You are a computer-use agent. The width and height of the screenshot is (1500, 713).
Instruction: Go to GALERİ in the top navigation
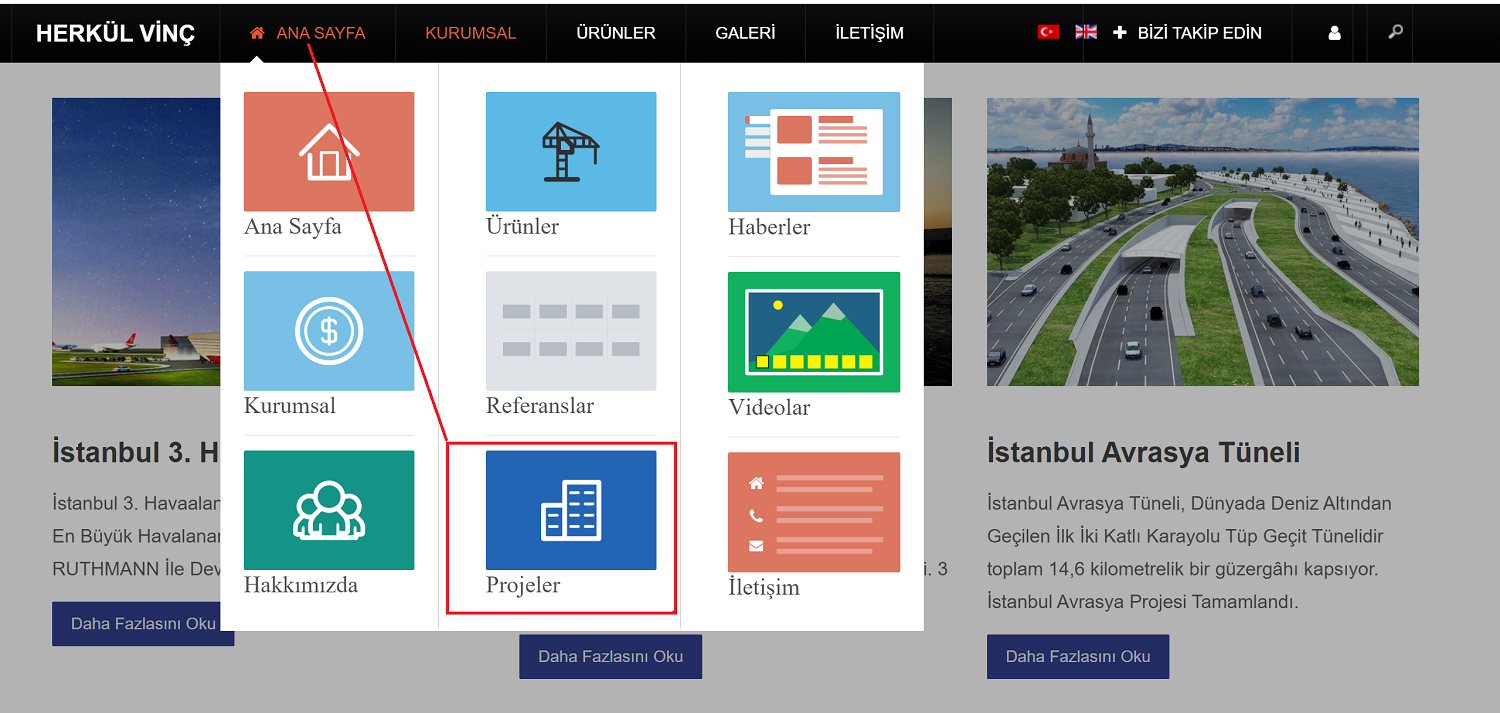(745, 33)
